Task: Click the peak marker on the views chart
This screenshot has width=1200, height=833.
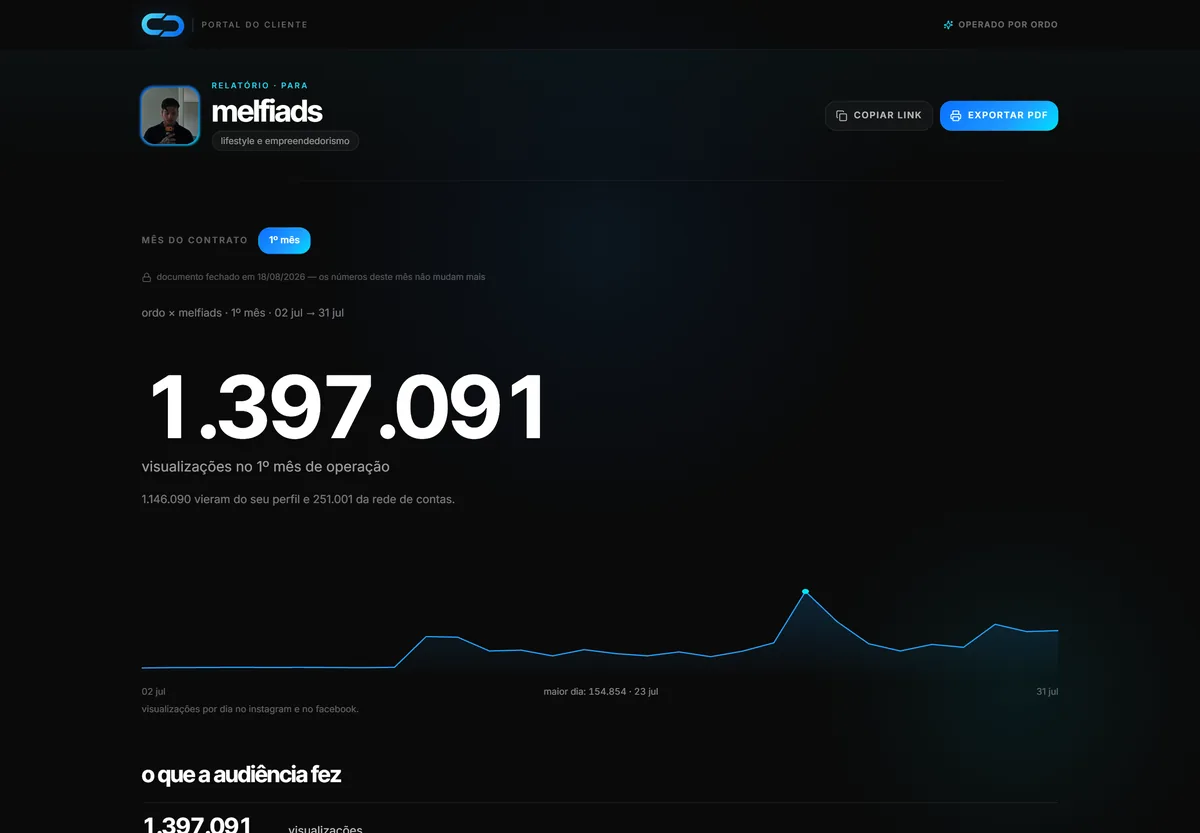Action: [805, 592]
